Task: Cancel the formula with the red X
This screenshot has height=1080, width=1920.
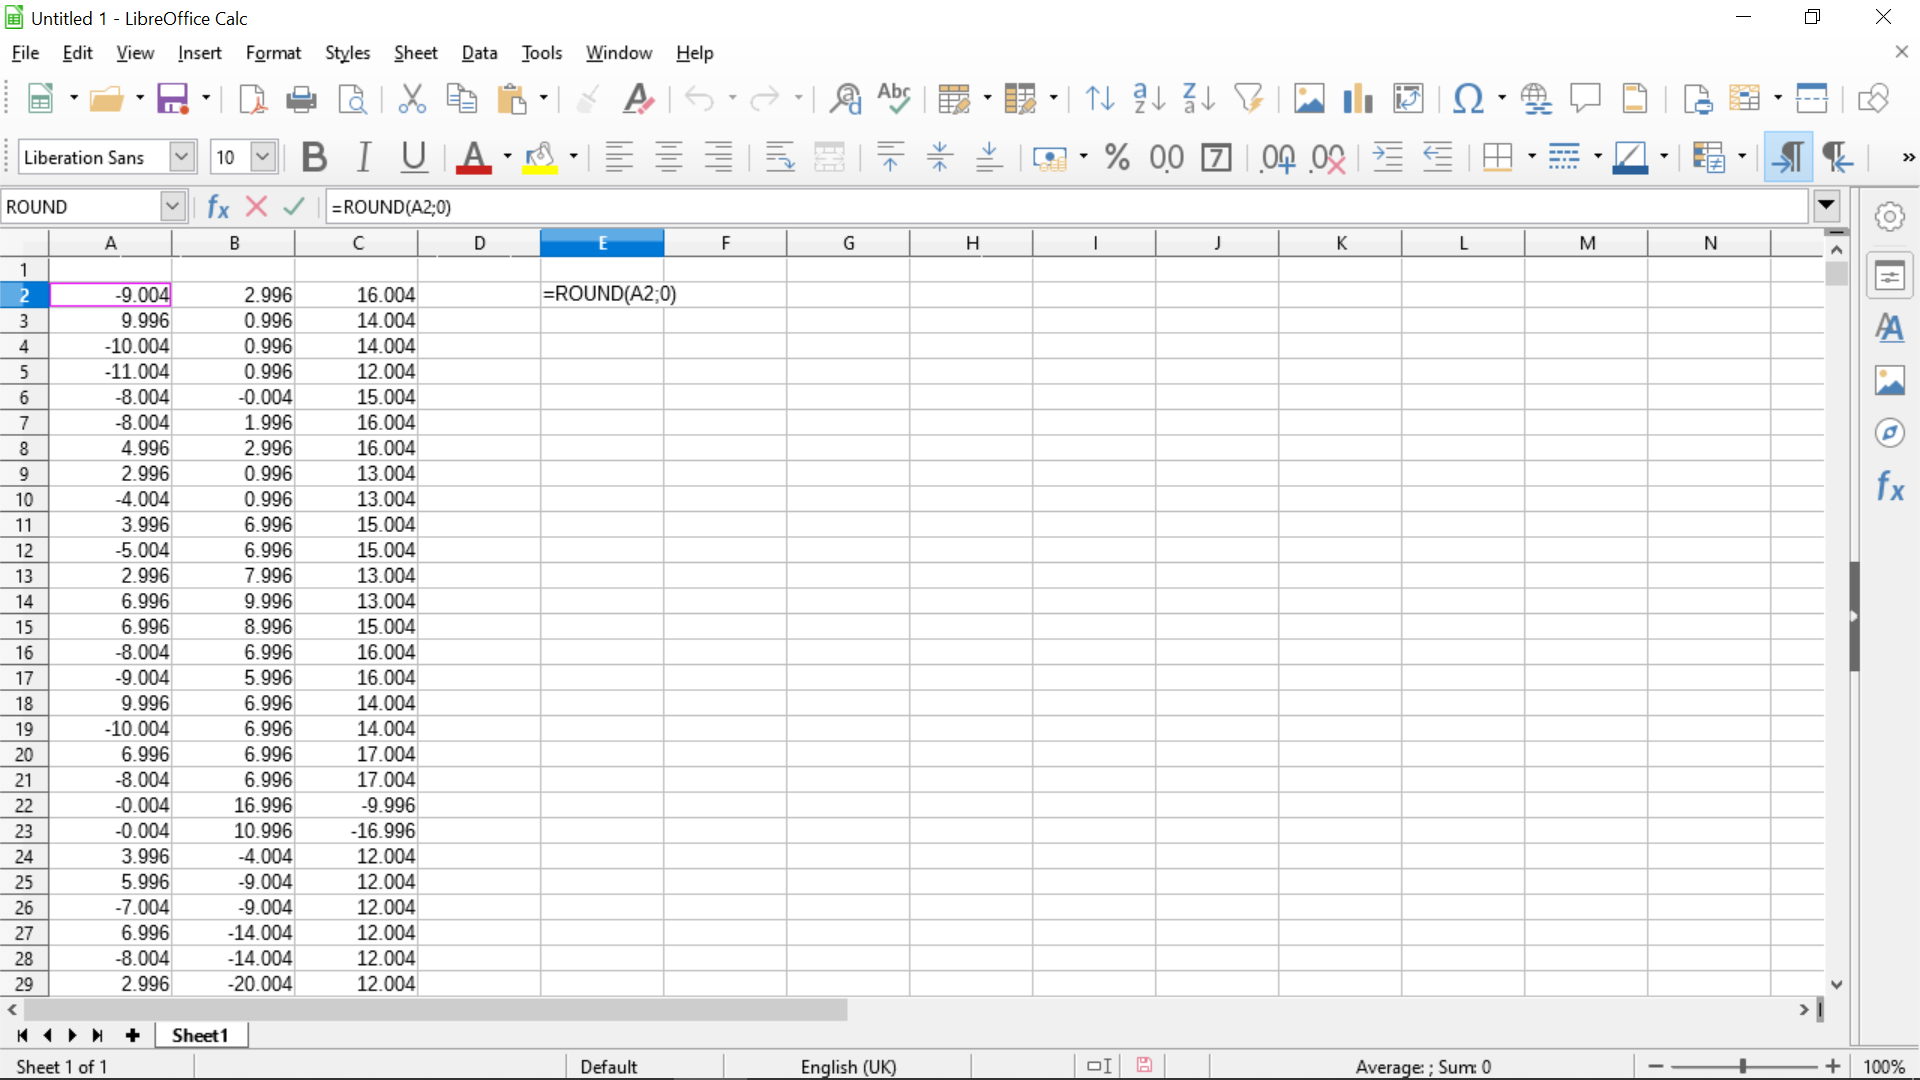Action: tap(256, 207)
